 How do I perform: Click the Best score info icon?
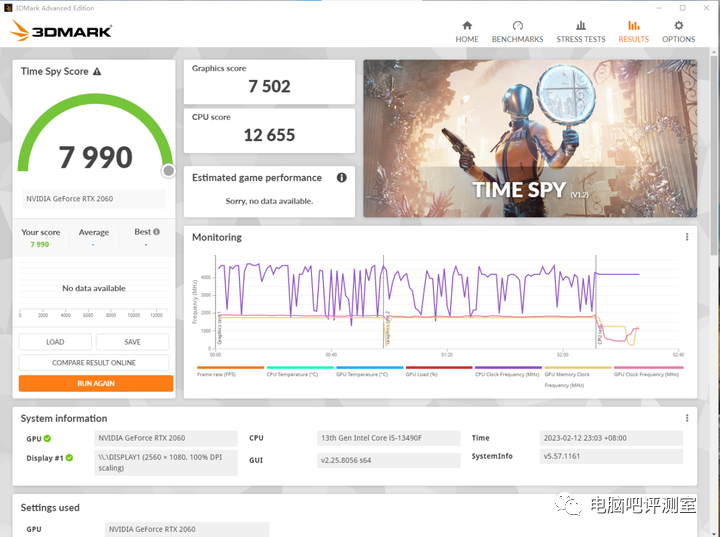tap(157, 232)
